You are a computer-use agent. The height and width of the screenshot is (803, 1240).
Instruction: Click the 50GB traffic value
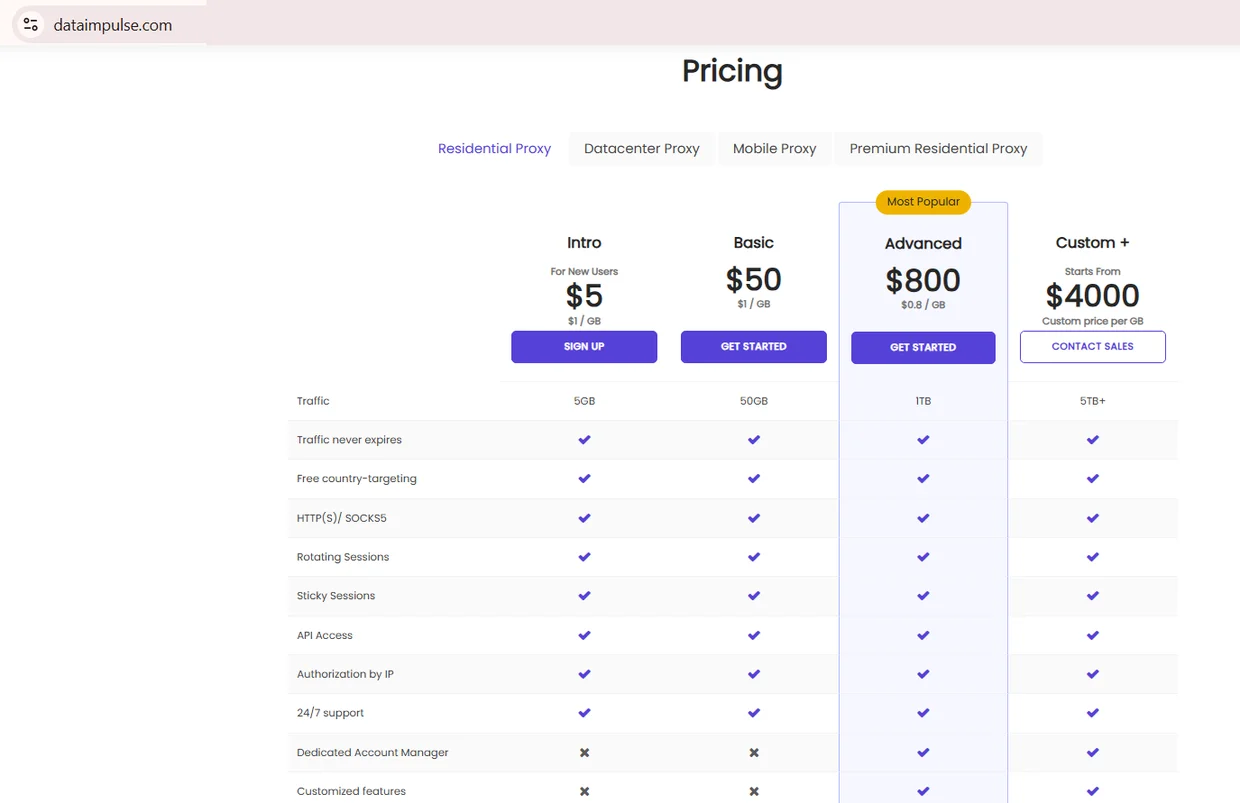point(754,401)
